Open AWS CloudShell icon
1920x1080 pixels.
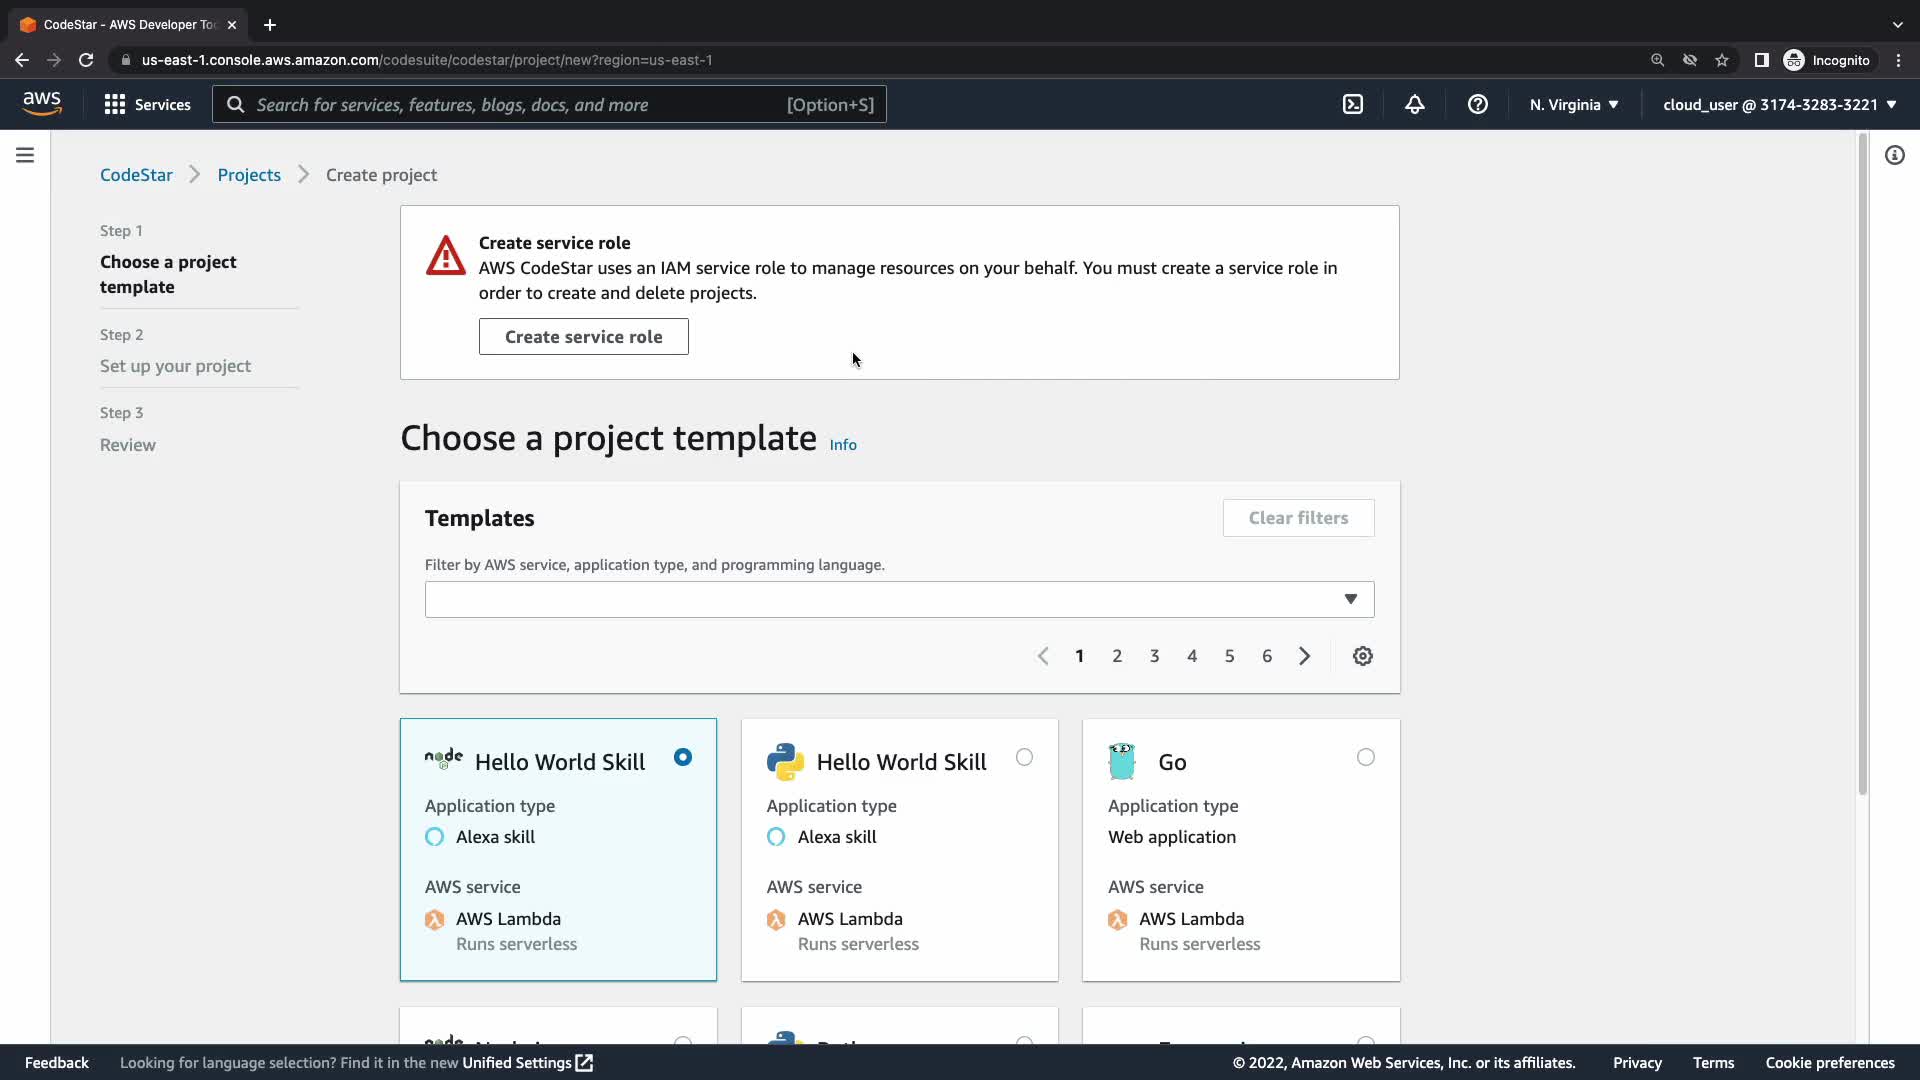pyautogui.click(x=1352, y=104)
